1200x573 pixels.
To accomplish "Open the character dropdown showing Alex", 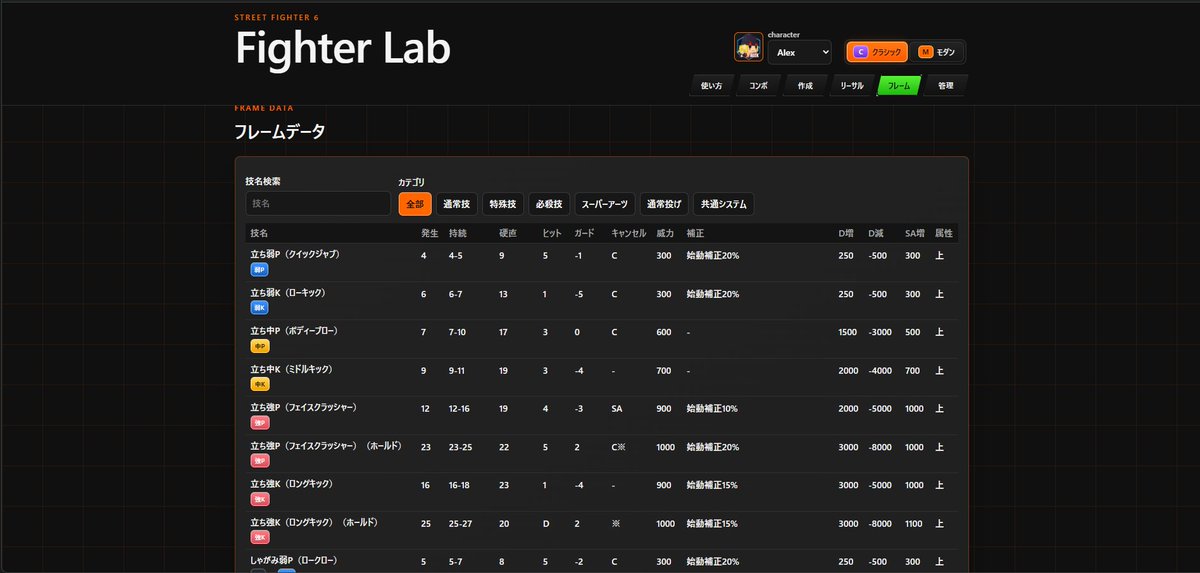I will pos(799,52).
